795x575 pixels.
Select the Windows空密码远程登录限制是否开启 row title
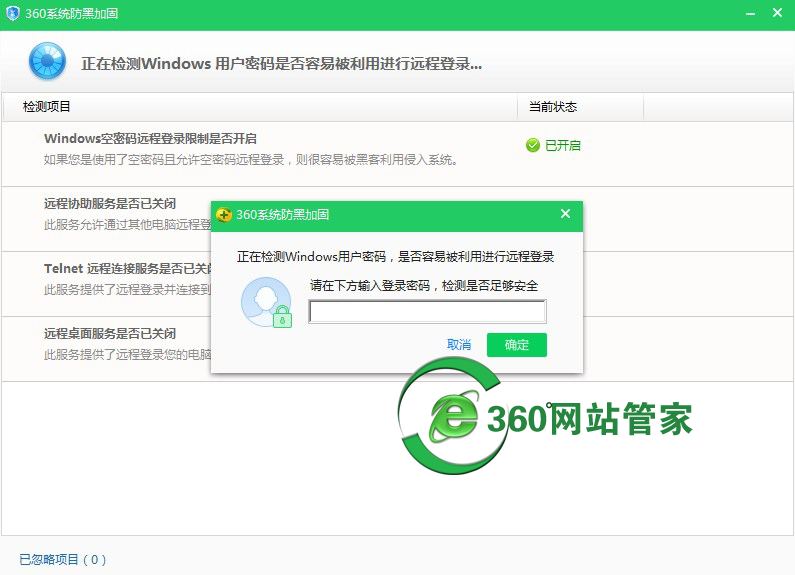tap(150, 139)
